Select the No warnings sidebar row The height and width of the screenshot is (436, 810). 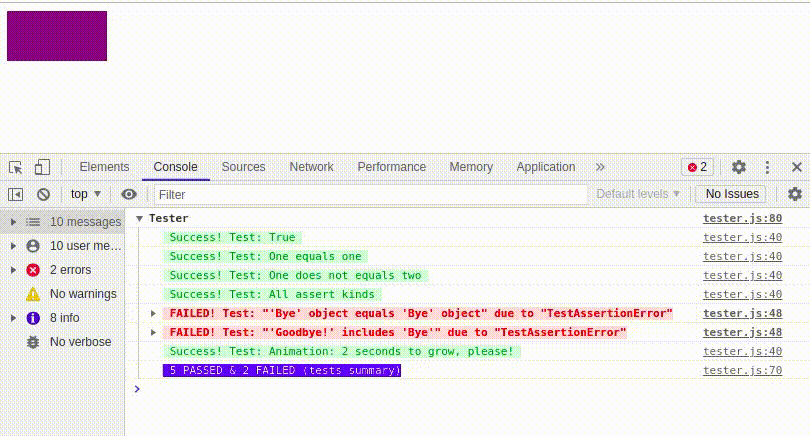62,294
